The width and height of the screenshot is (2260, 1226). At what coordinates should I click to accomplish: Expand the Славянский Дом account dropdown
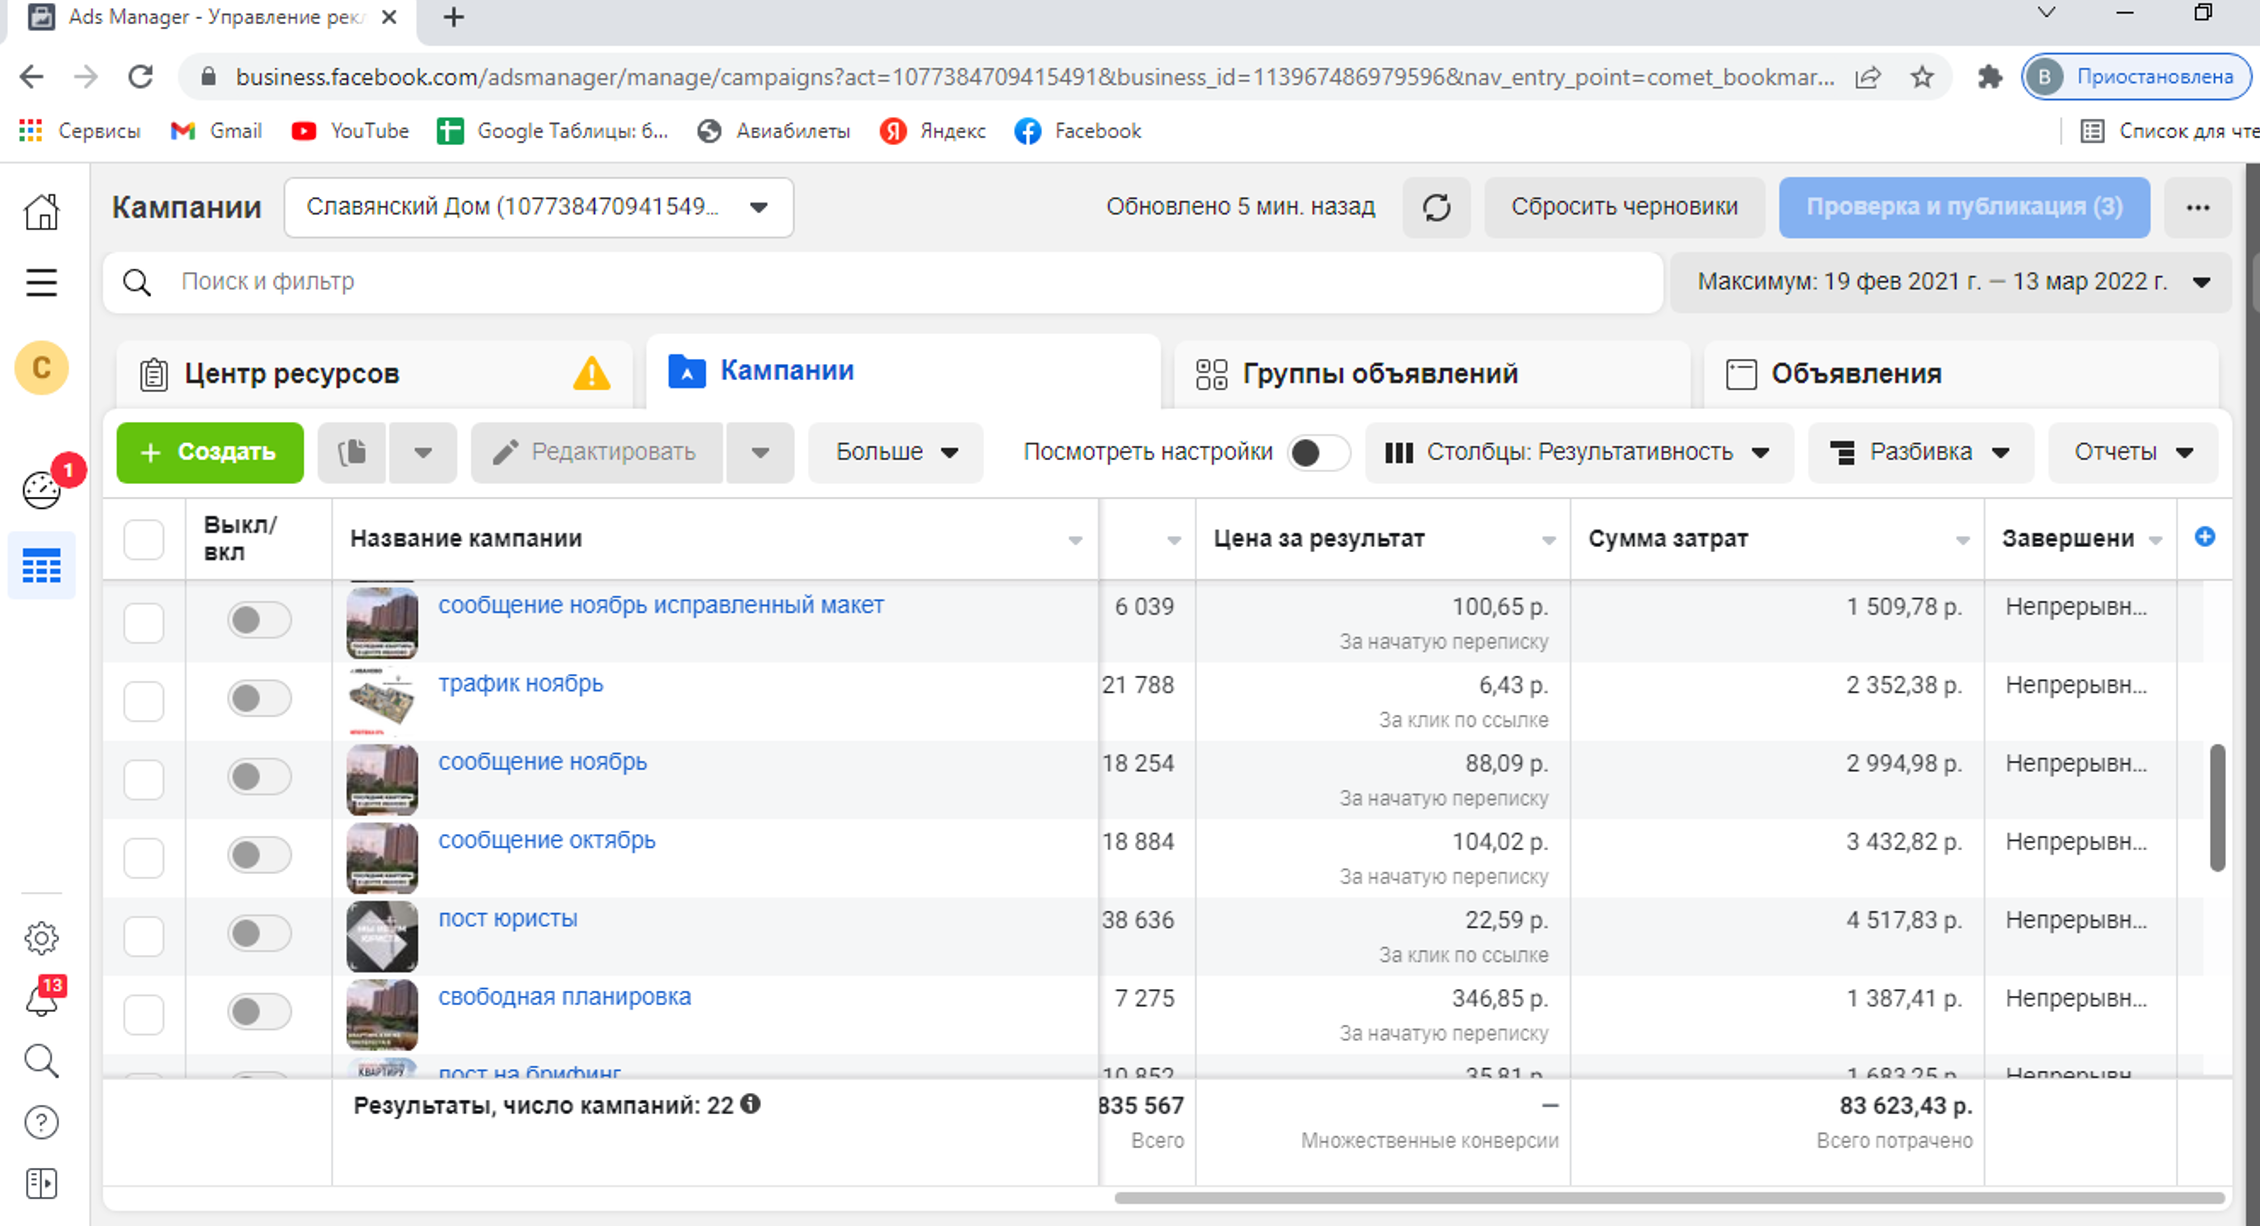click(x=539, y=208)
